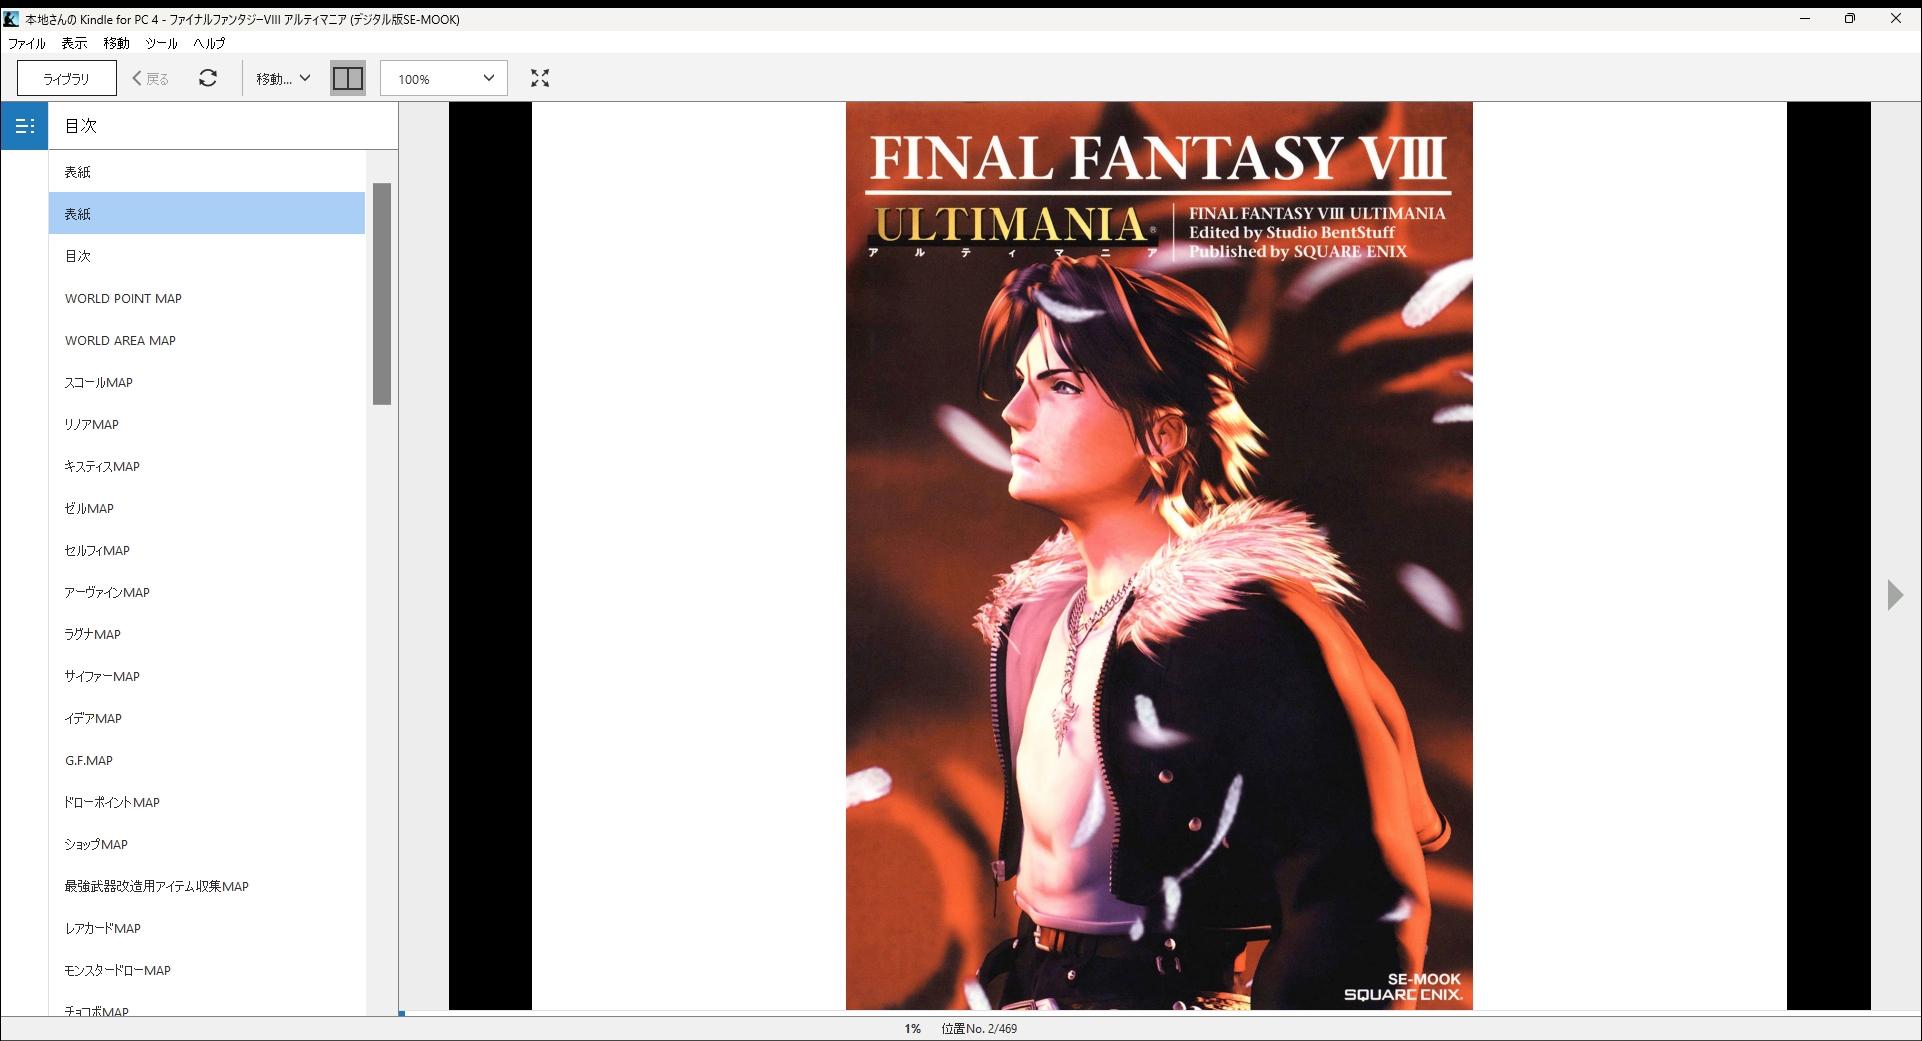The image size is (1922, 1041).
Task: Open ゼルMAP chapter
Action: 207,508
